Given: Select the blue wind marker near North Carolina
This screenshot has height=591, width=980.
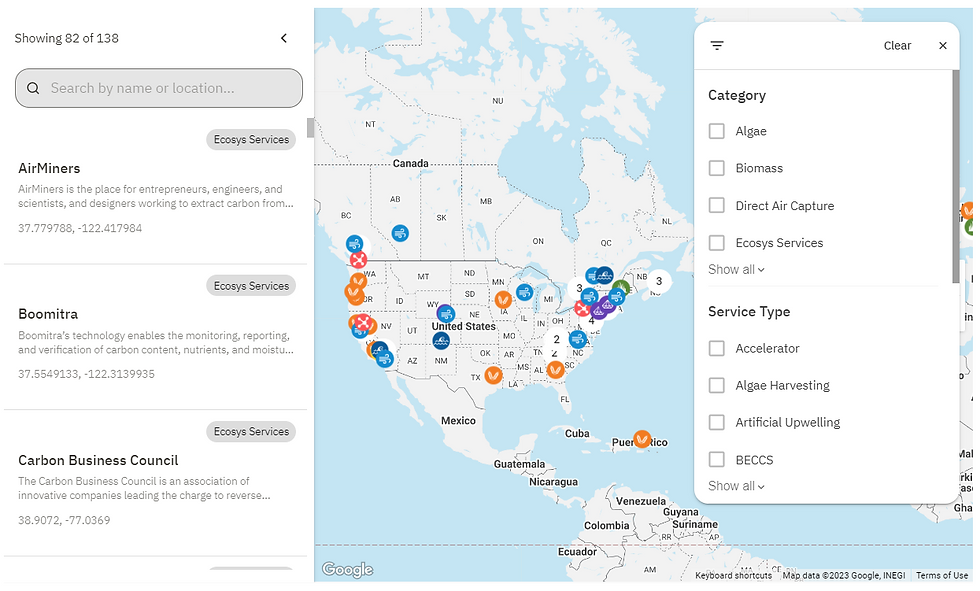Looking at the screenshot, I should pos(578,339).
